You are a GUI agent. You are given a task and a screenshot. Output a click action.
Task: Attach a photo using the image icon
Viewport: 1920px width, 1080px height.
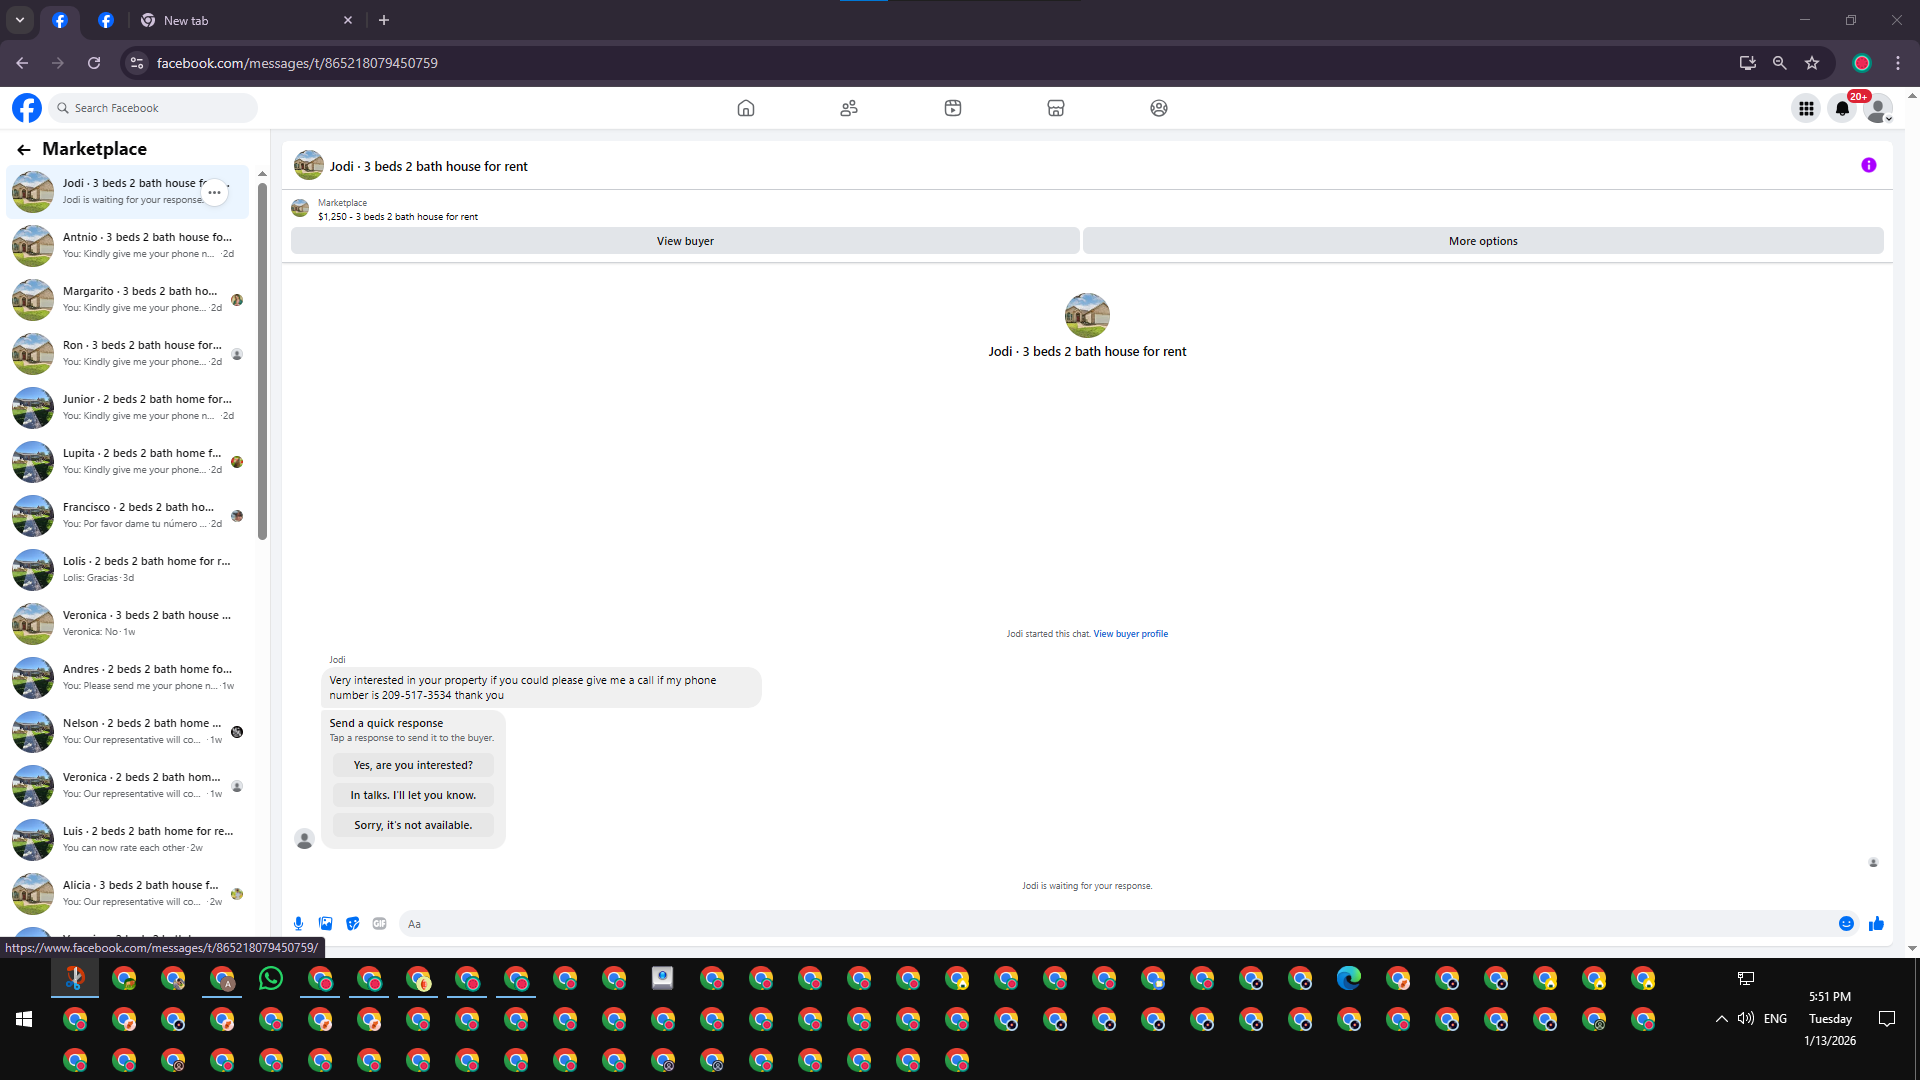[325, 924]
